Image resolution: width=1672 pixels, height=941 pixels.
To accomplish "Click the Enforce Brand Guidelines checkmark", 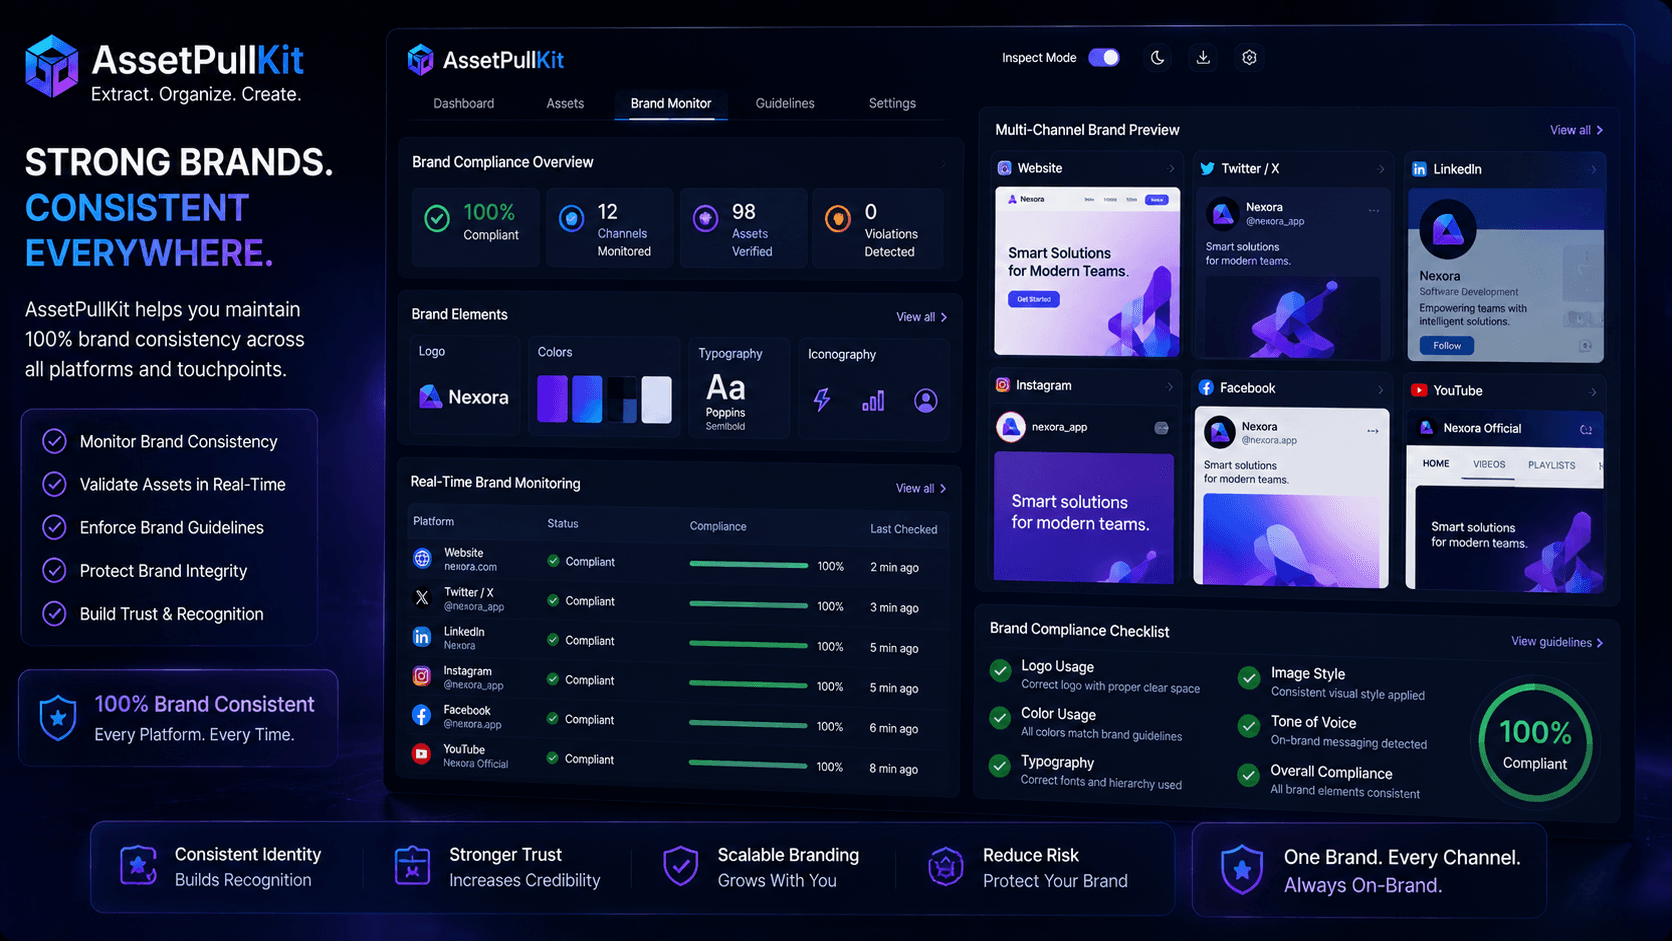I will pyautogui.click(x=54, y=527).
